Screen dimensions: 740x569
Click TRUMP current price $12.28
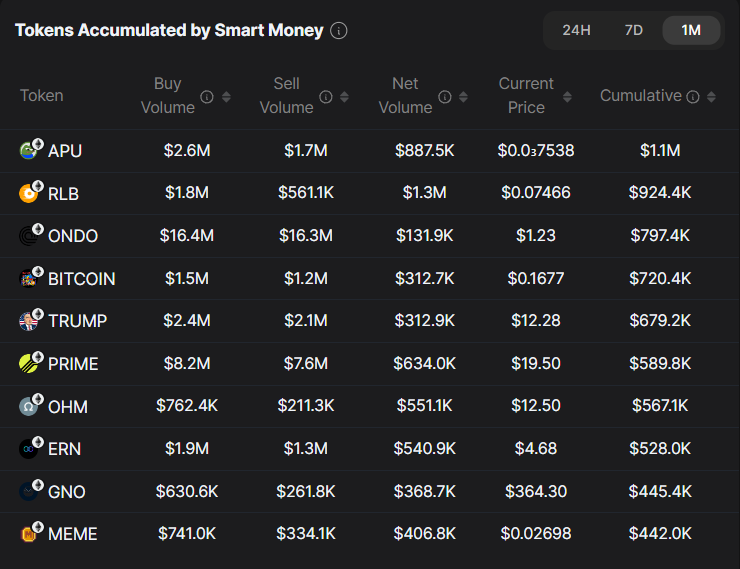[x=536, y=321]
